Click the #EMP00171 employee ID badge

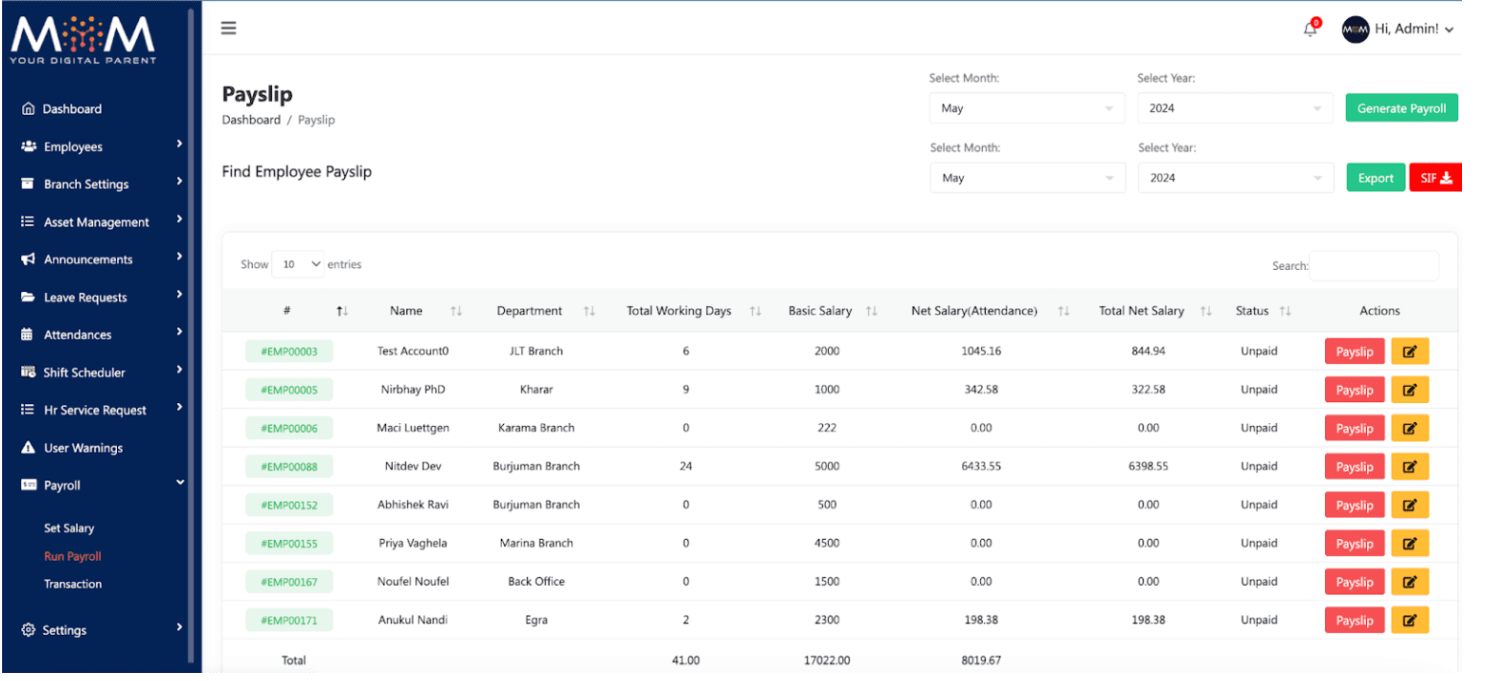[x=289, y=620]
